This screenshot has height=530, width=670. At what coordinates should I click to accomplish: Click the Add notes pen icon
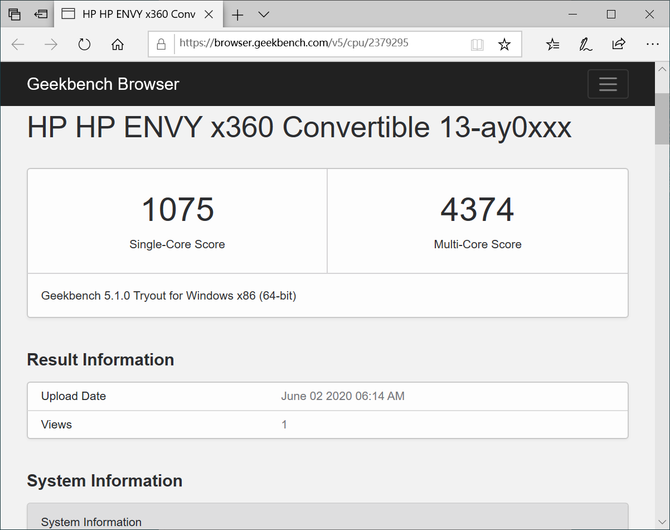pos(585,44)
